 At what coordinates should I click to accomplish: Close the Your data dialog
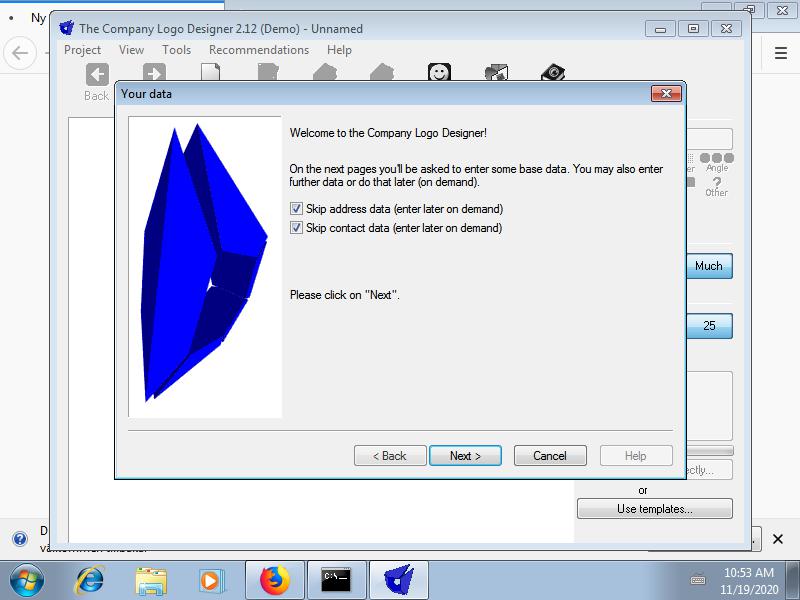[666, 93]
